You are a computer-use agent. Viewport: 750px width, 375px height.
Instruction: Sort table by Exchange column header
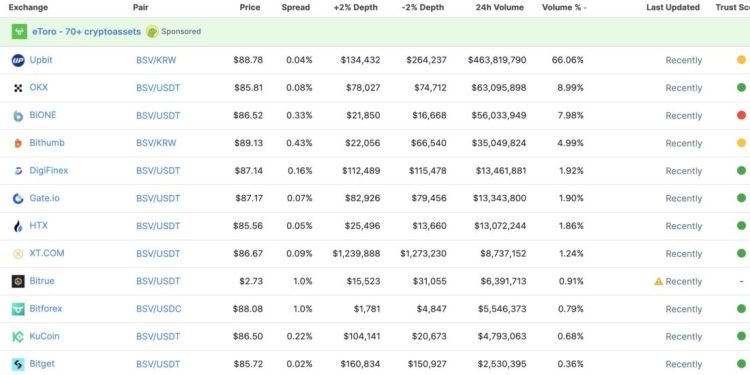(28, 7)
